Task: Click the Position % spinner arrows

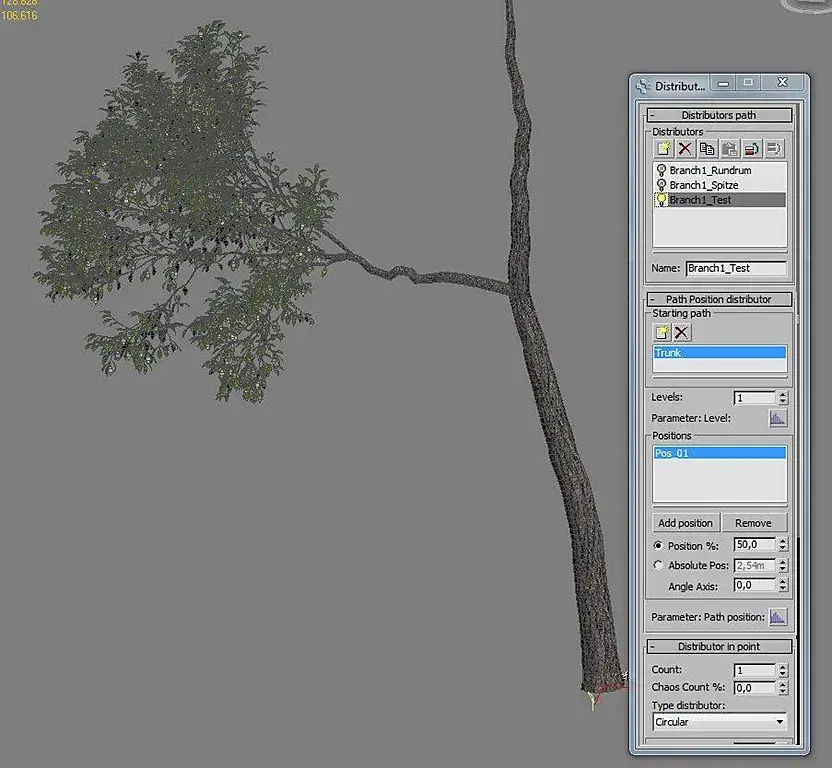Action: [782, 545]
